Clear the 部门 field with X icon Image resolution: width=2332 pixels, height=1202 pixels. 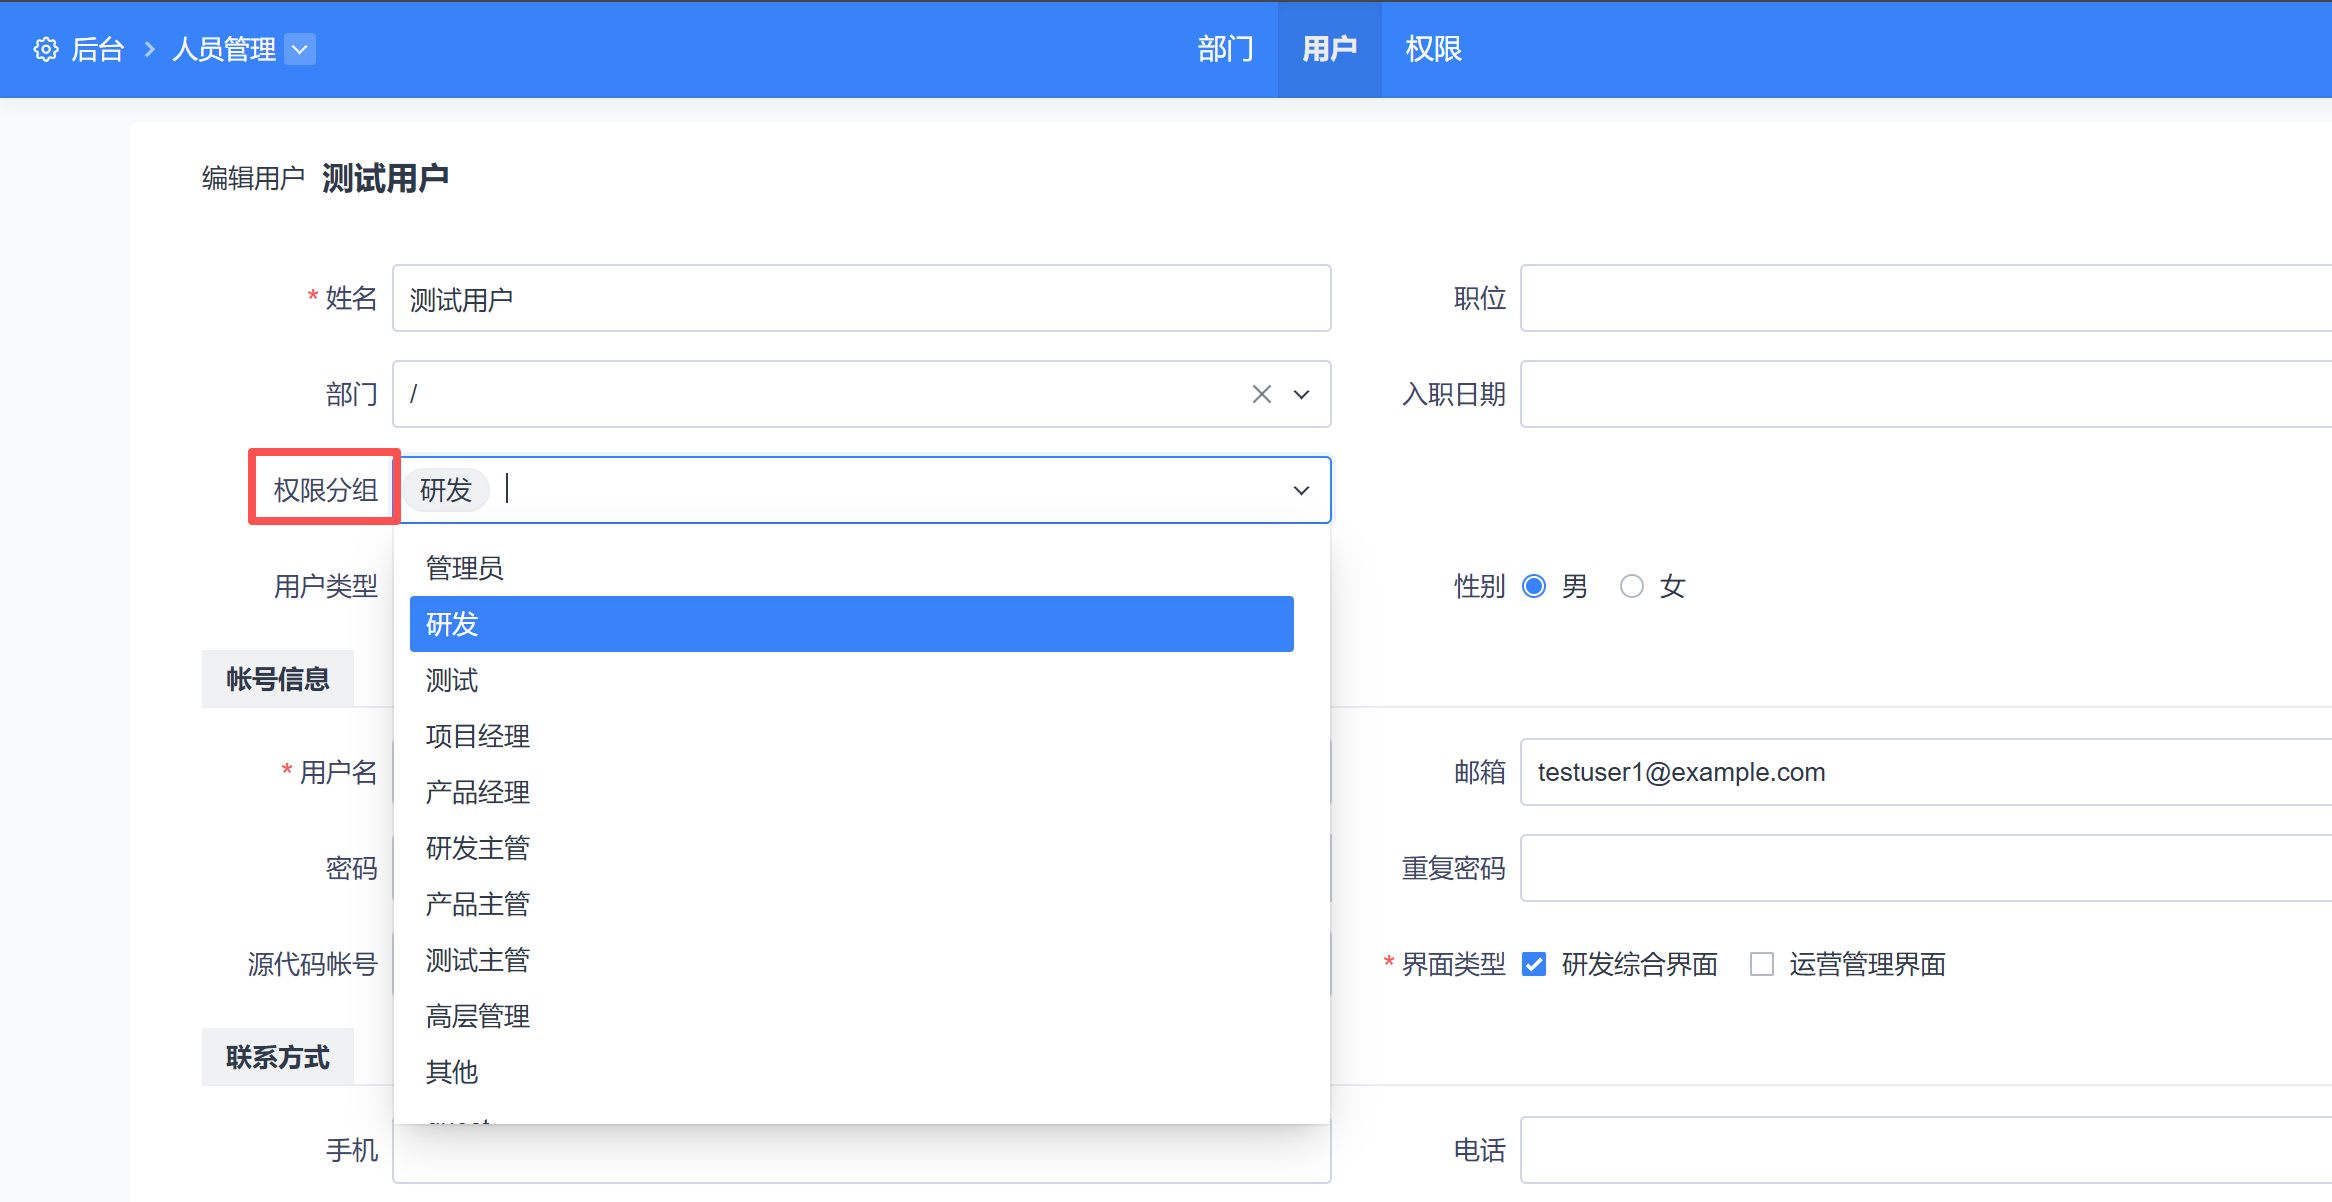1261,394
